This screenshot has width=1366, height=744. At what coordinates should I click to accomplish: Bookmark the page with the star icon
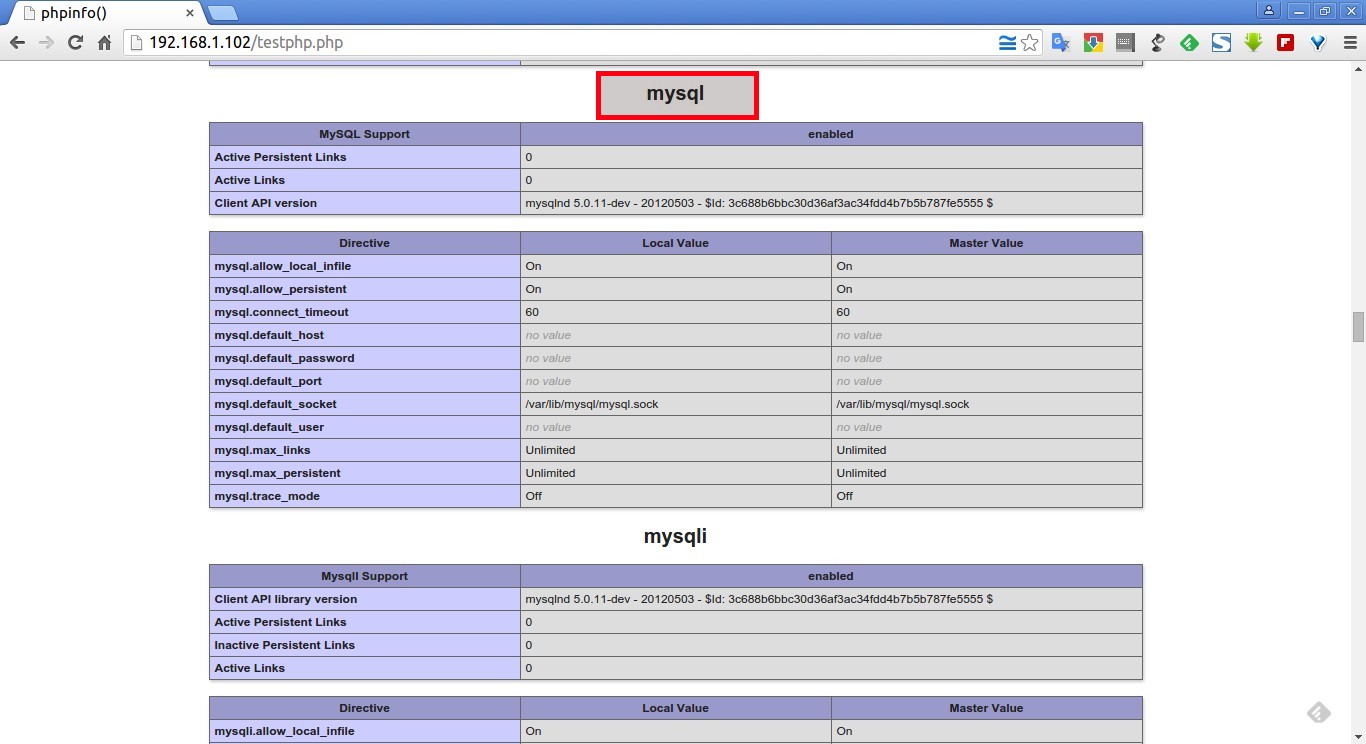coord(1031,42)
